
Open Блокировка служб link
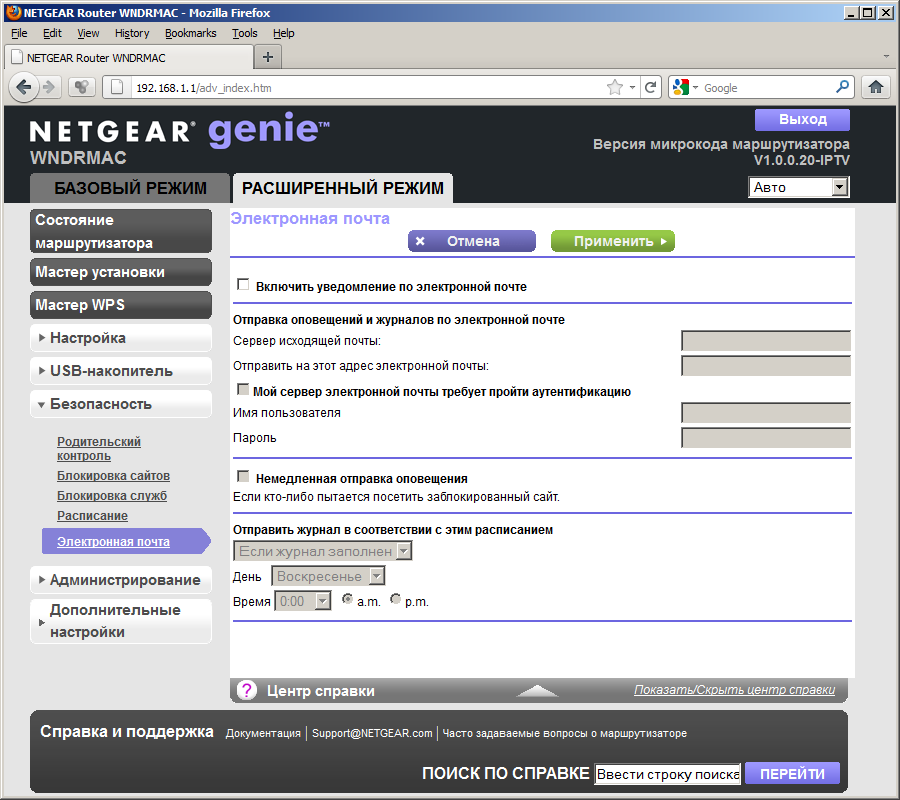pos(112,495)
